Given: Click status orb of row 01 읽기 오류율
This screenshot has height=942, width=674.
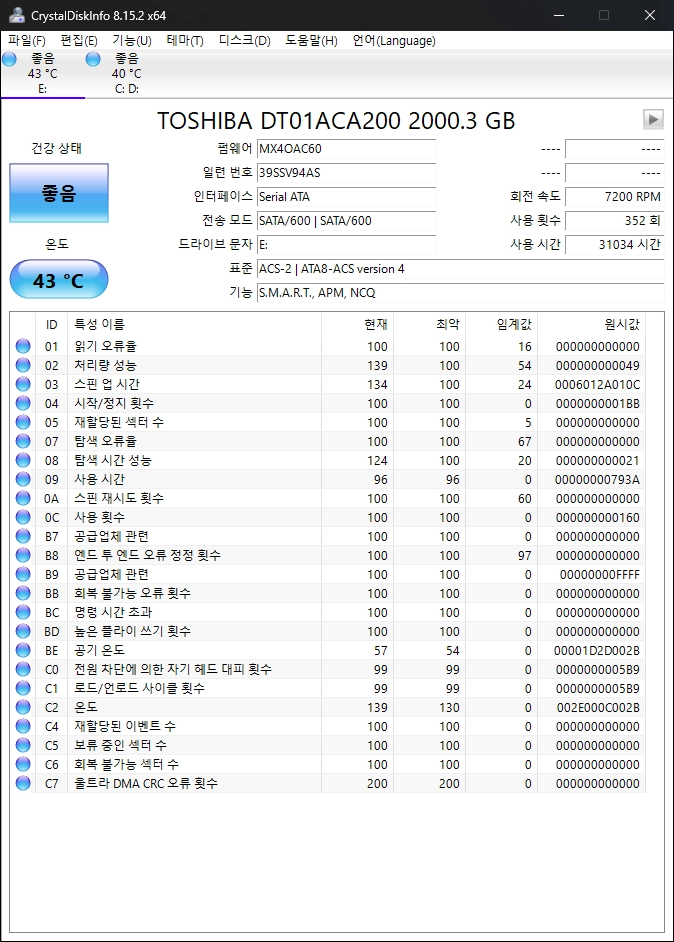Looking at the screenshot, I should coord(23,346).
